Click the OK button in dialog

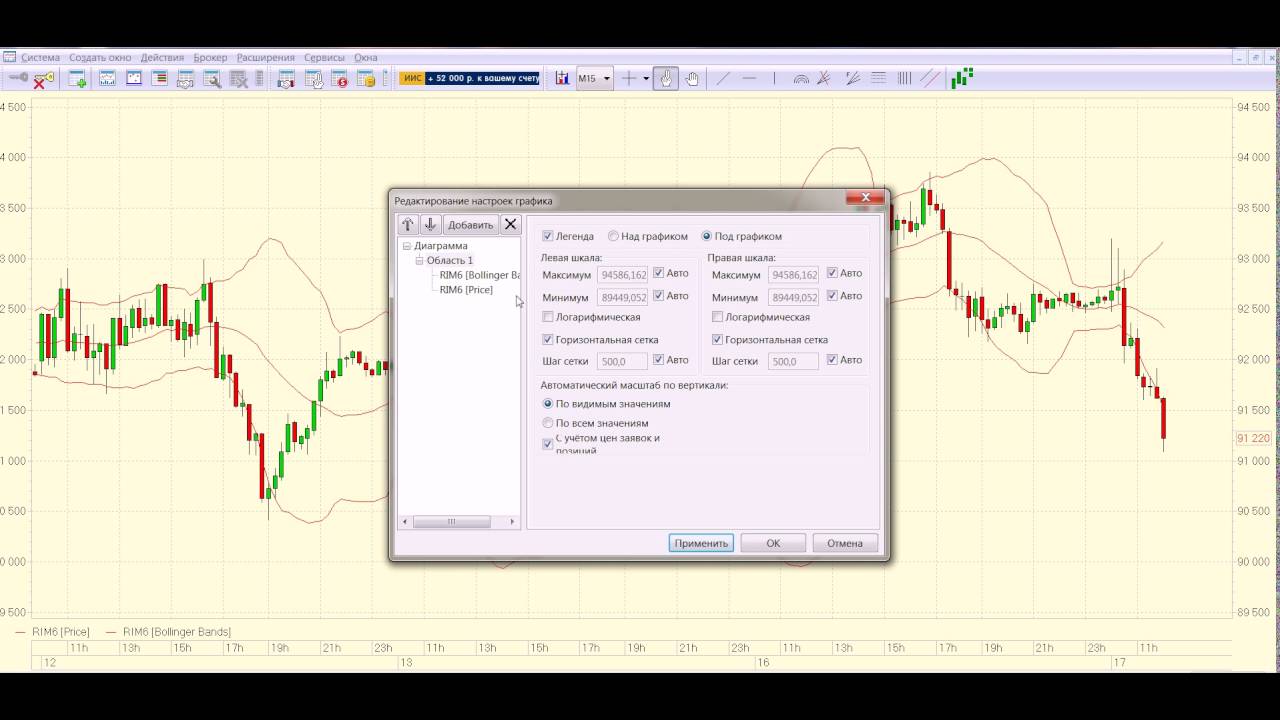point(773,543)
